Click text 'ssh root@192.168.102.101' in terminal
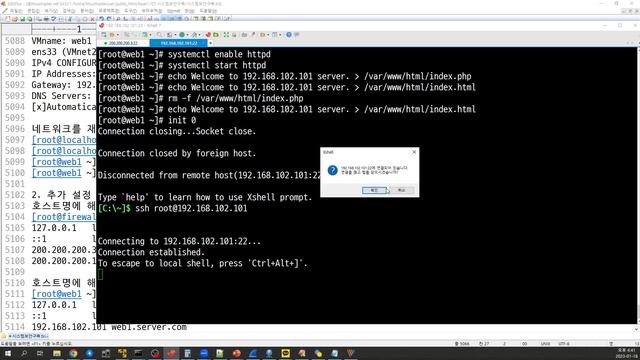 point(191,208)
